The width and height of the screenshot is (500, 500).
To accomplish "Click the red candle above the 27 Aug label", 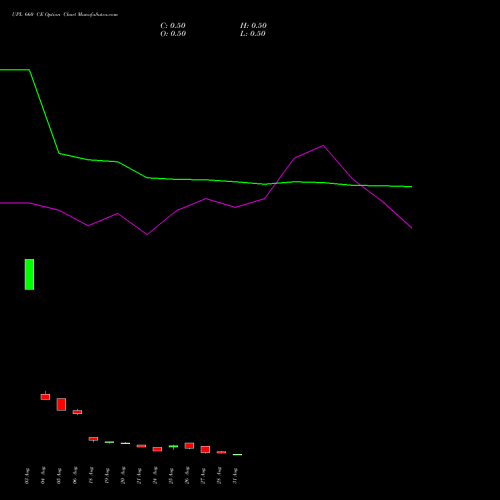I will pyautogui.click(x=205, y=449).
